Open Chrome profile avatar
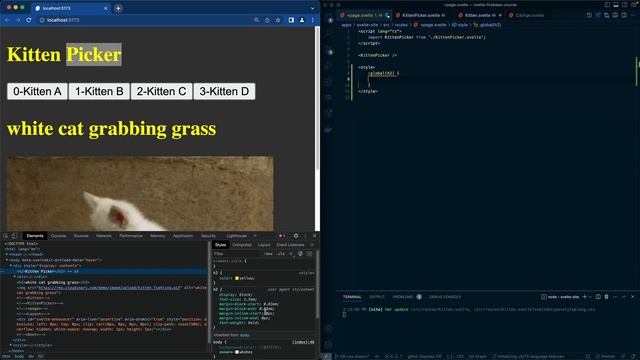Image resolution: width=640 pixels, height=360 pixels. click(302, 20)
